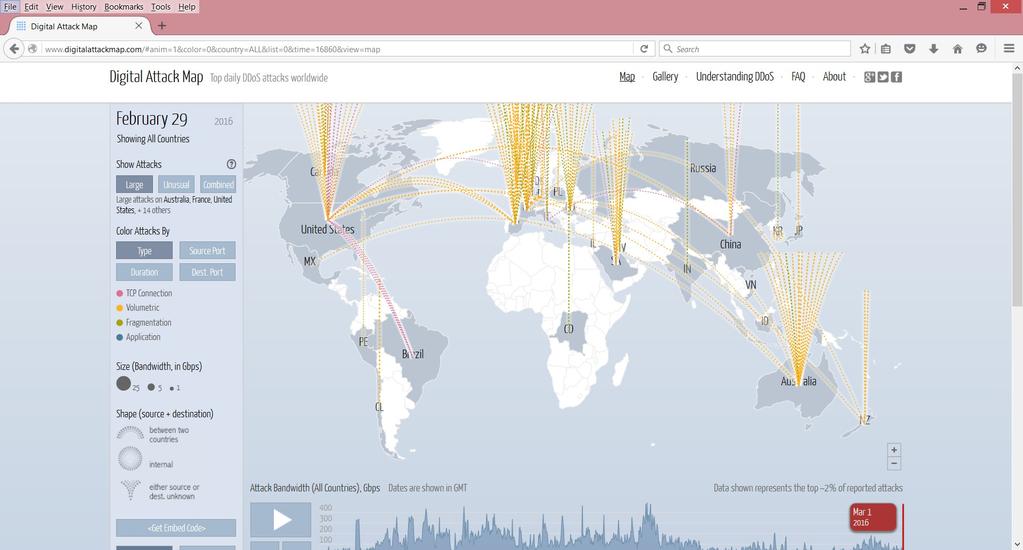
Task: Open the Help menu
Action: (187, 7)
